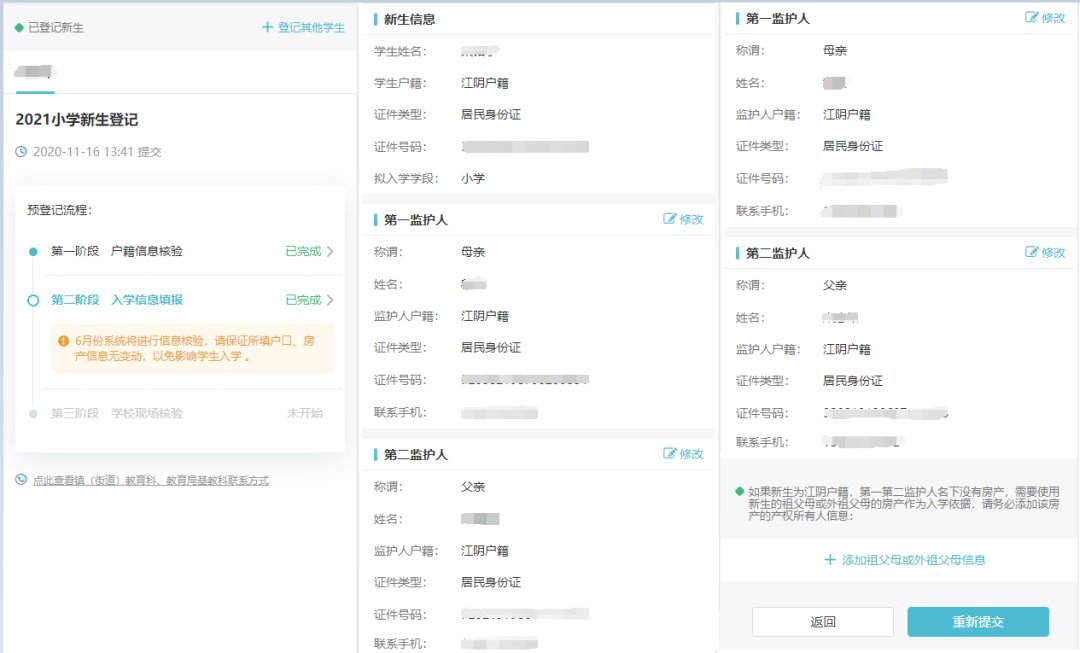Click blurred 证件号码 value in 新生信息
This screenshot has width=1080, height=653.
click(x=525, y=147)
